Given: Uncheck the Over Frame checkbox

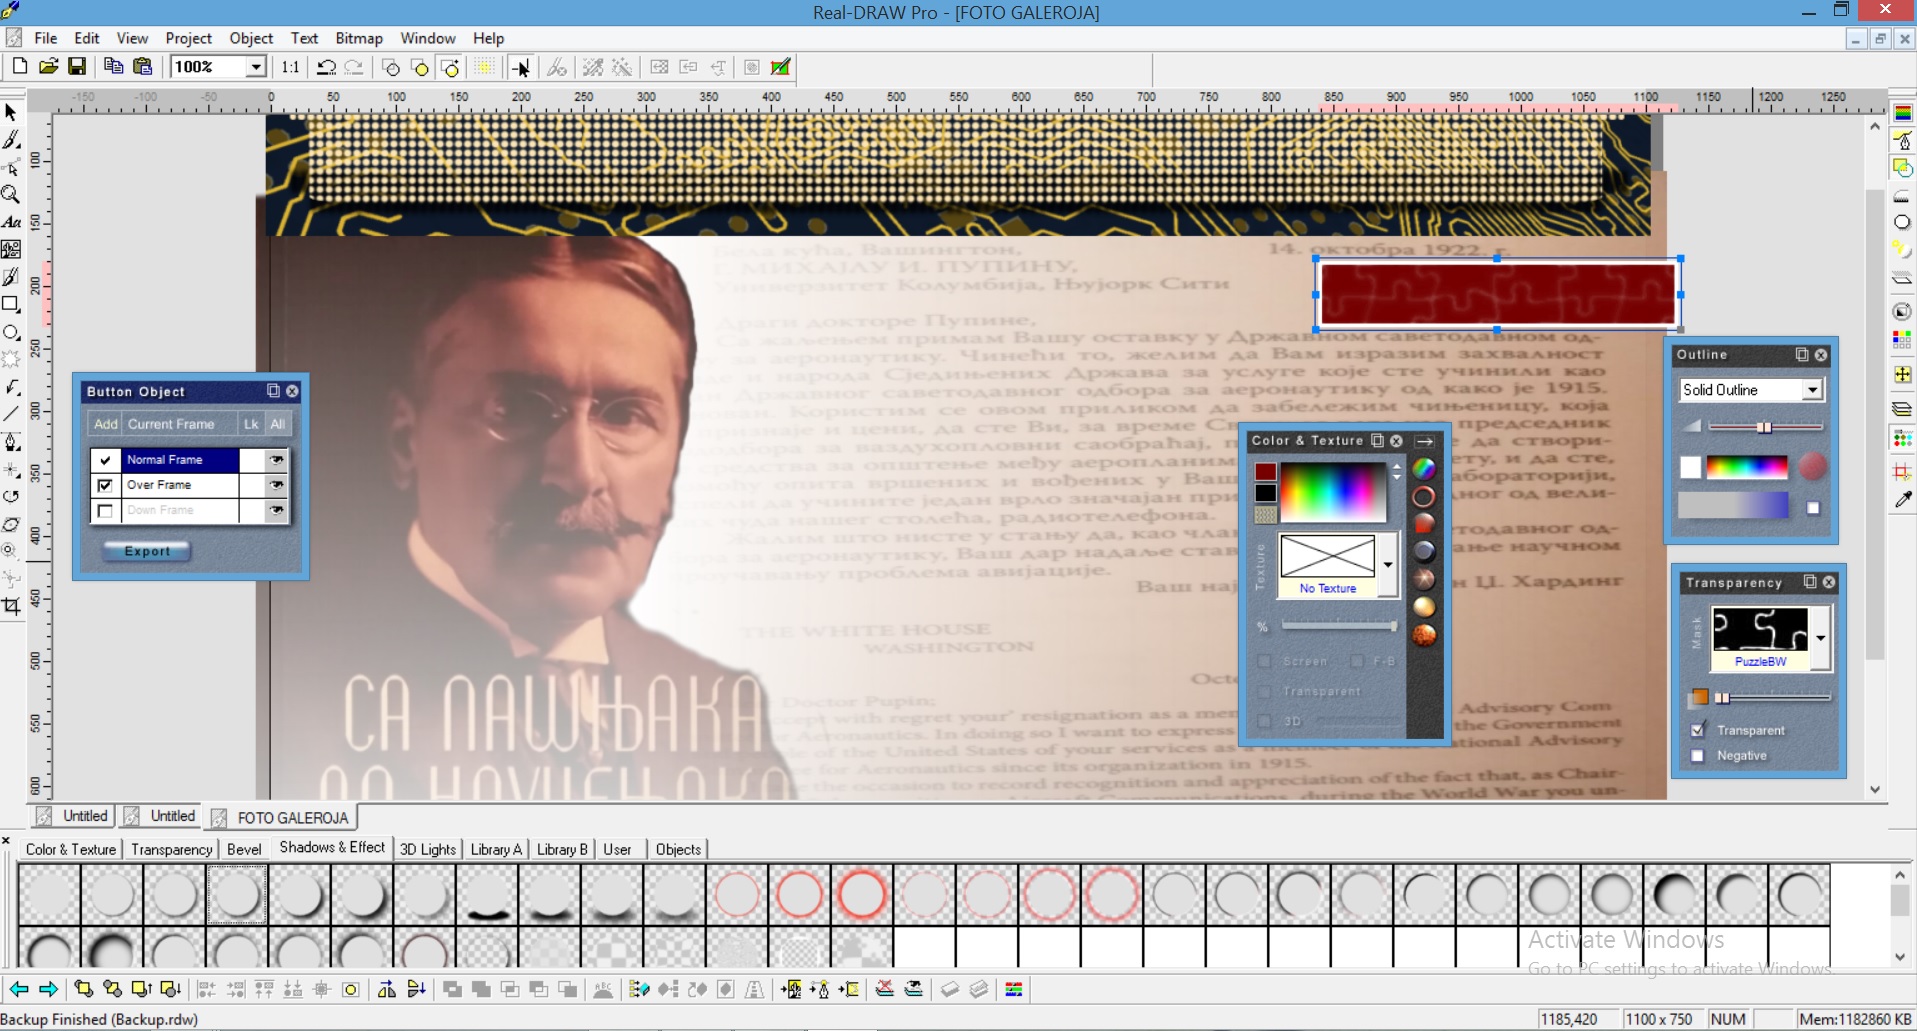Looking at the screenshot, I should pos(105,485).
